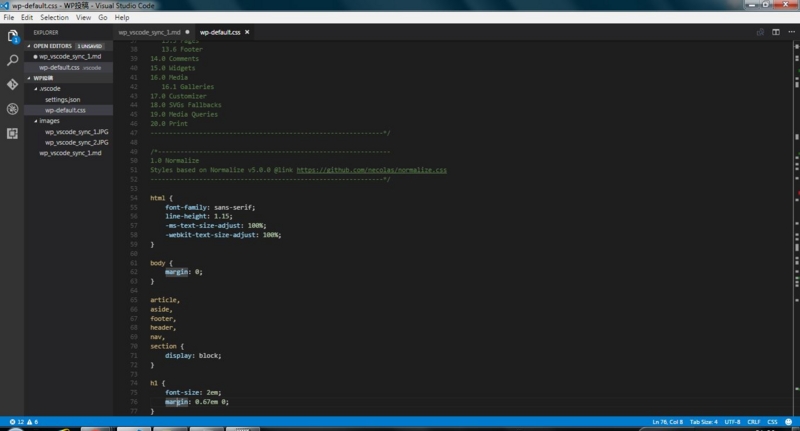The height and width of the screenshot is (431, 800).
Task: Open wp_vscode_sync_2.JPG in images
Action: (77, 142)
